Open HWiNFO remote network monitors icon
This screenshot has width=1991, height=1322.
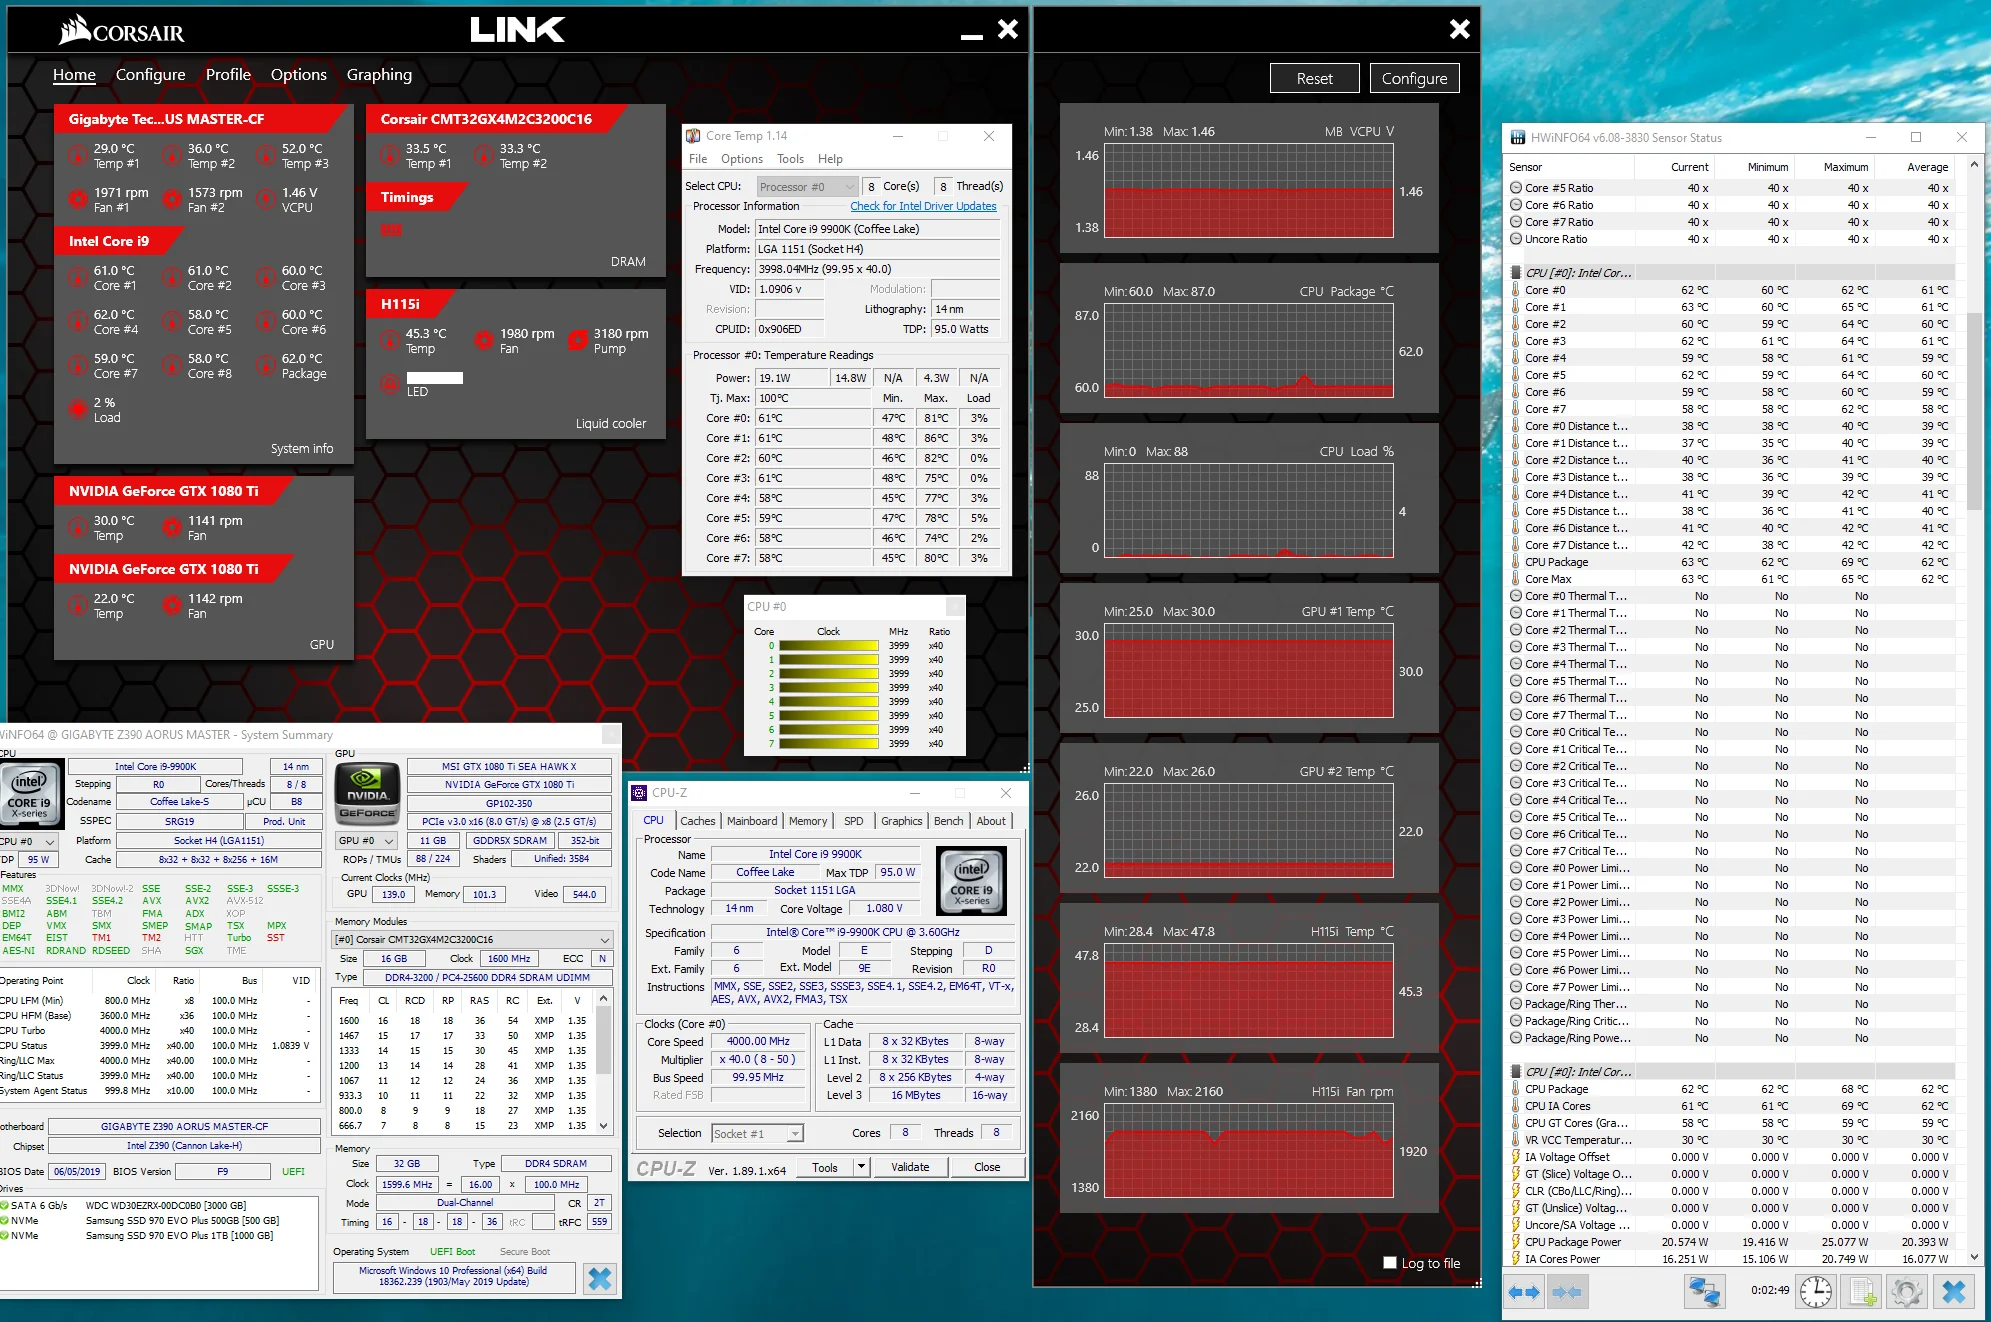(1704, 1292)
